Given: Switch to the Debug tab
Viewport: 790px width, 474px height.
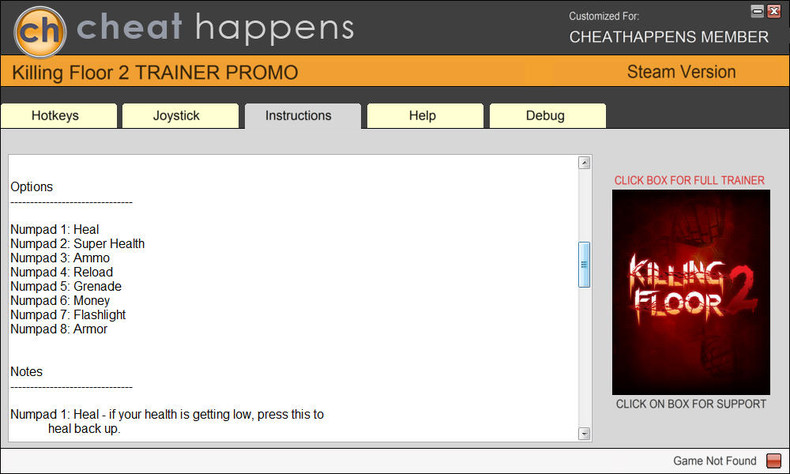Looking at the screenshot, I should click(x=548, y=116).
